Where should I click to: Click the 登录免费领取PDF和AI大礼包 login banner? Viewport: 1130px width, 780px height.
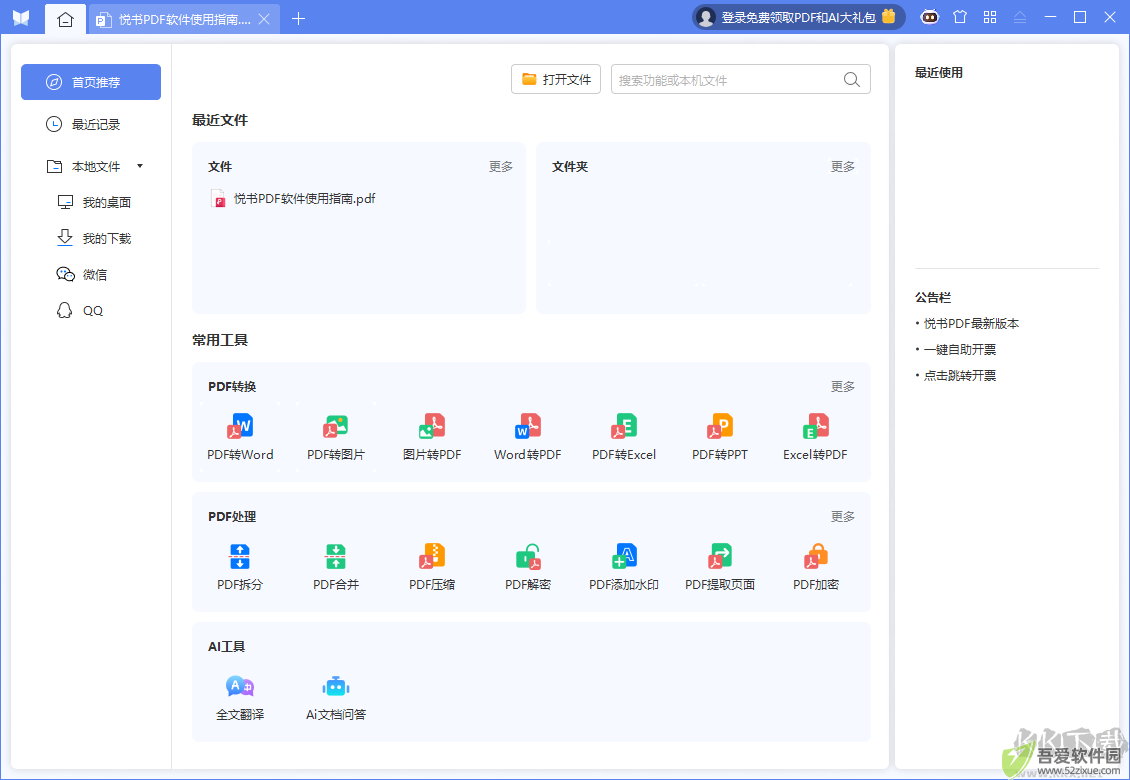[798, 17]
